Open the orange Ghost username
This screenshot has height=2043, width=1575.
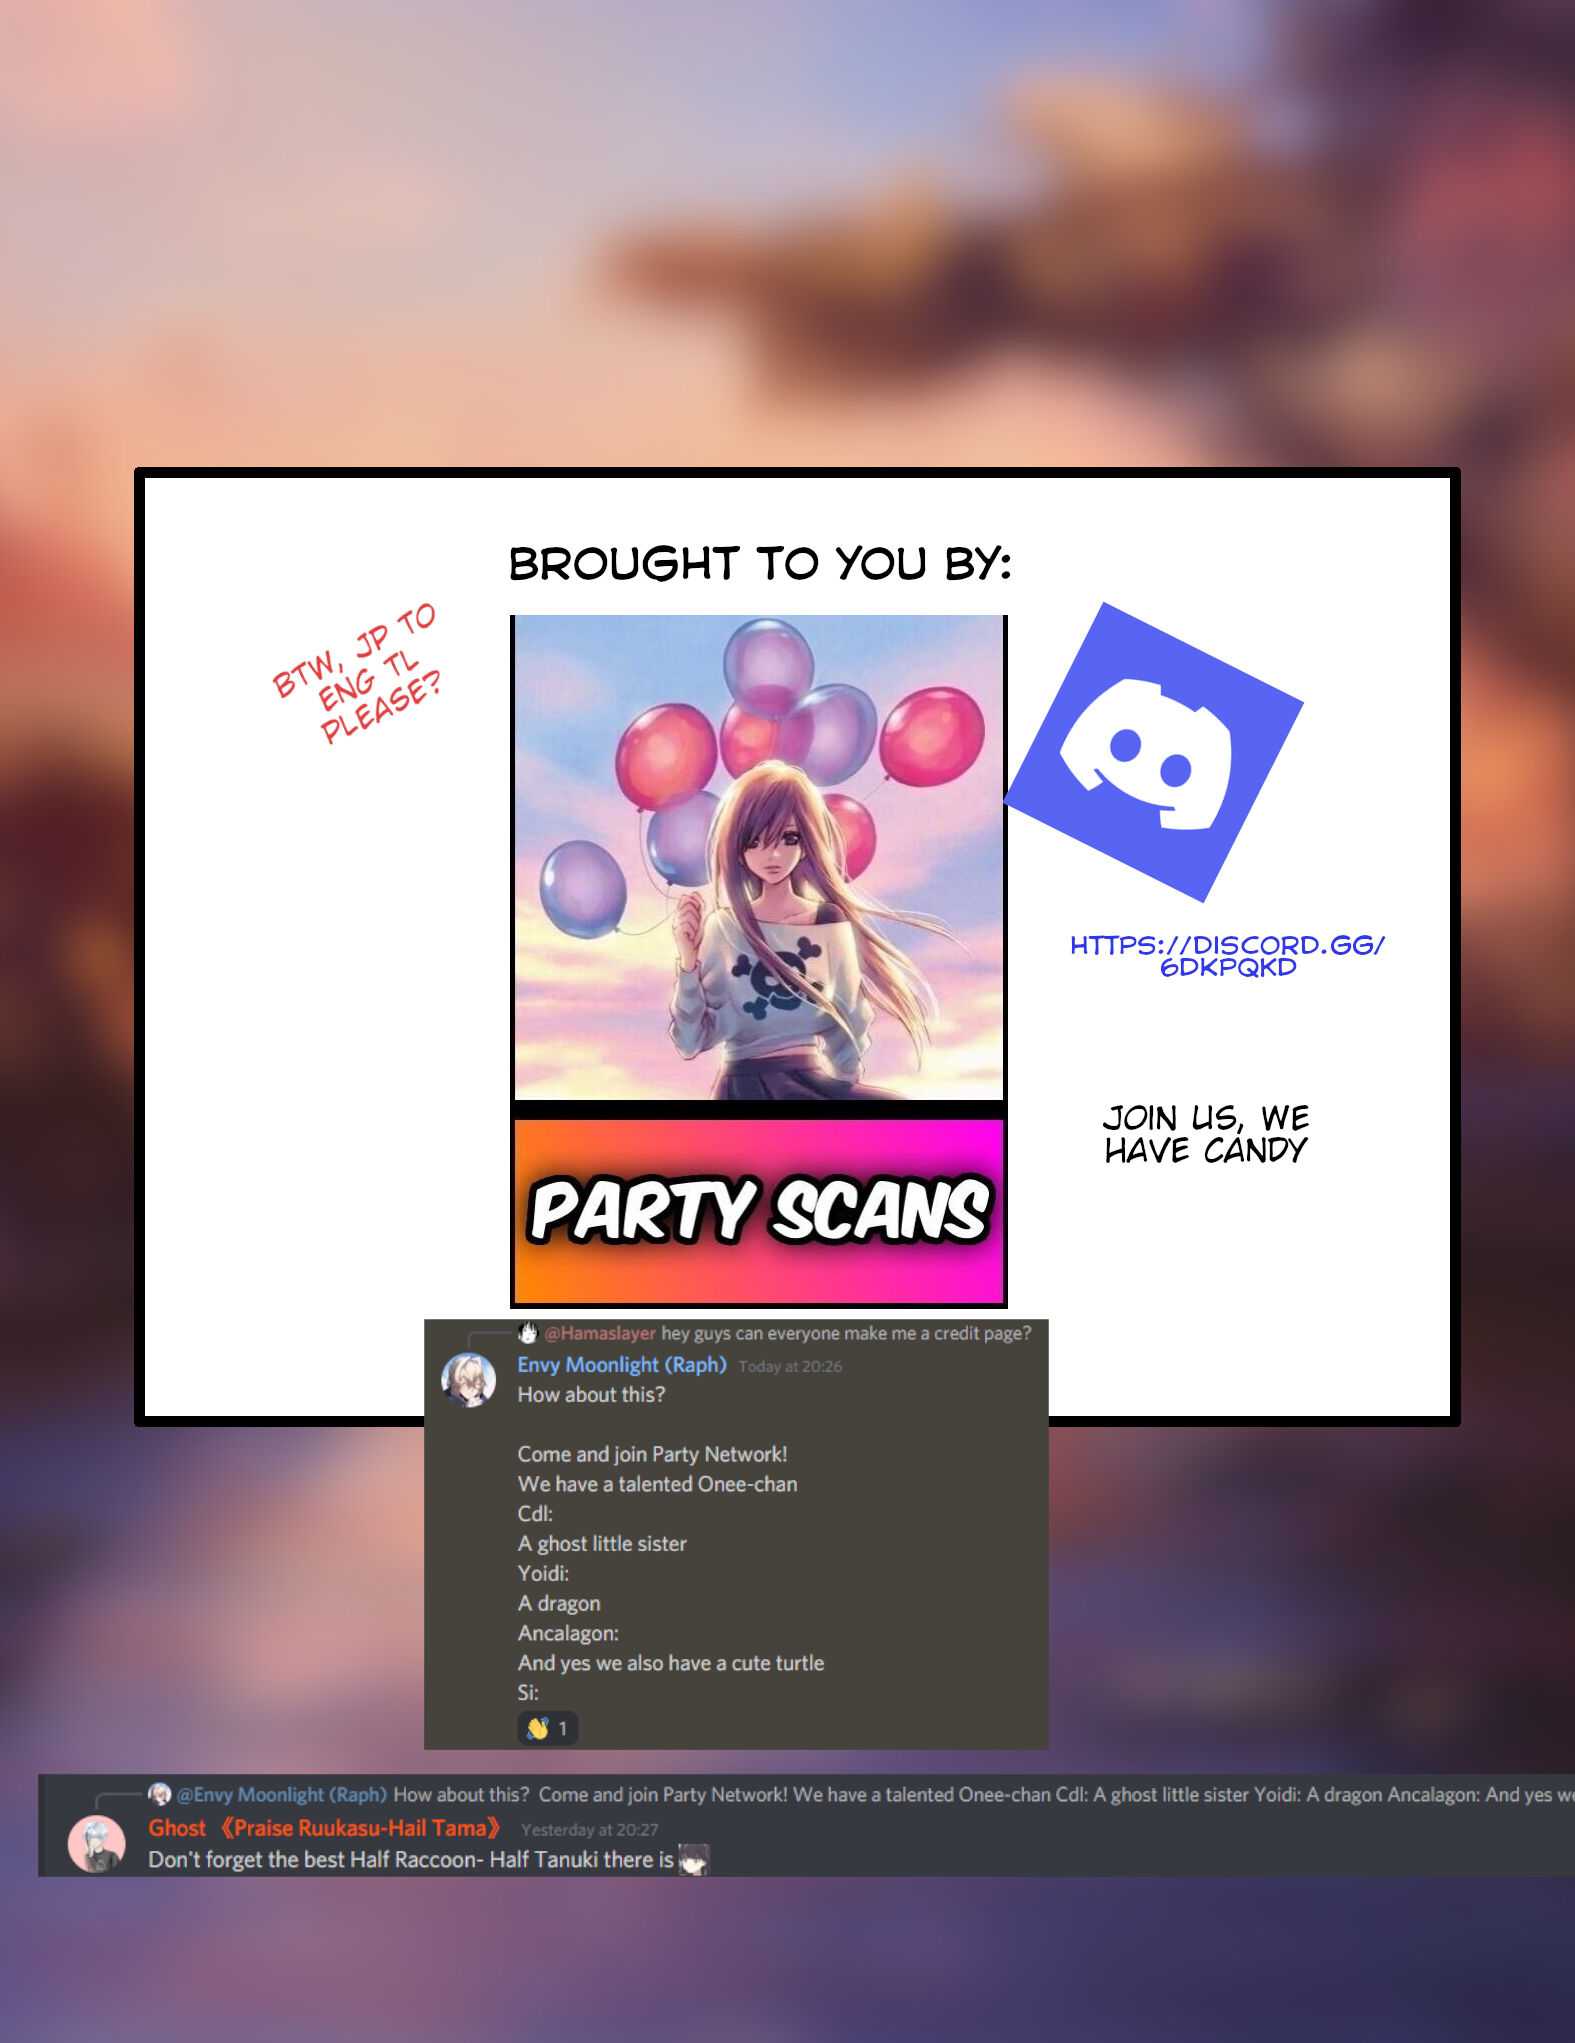pos(323,1828)
